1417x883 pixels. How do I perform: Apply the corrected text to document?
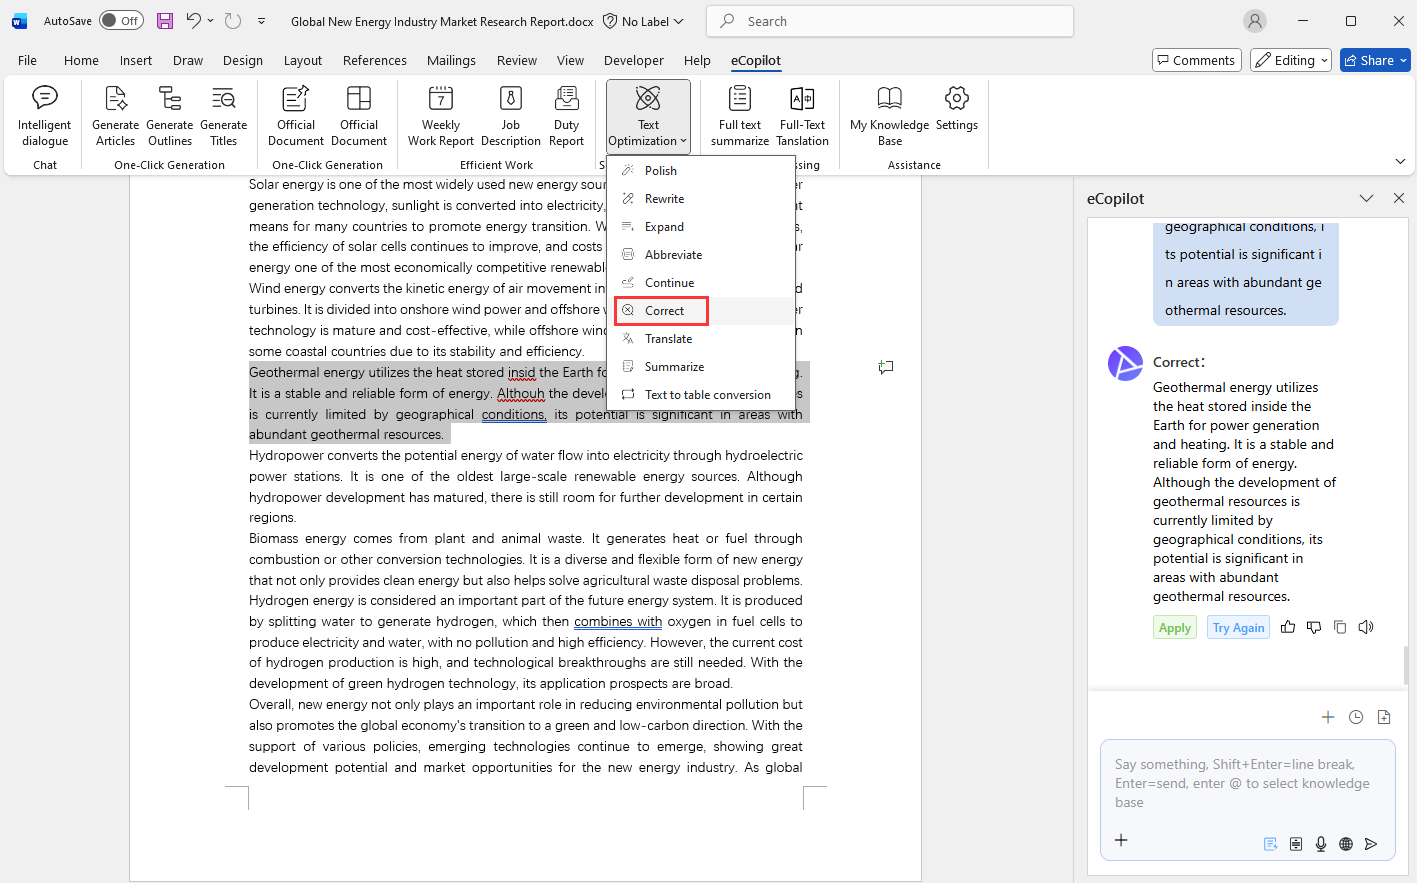(x=1175, y=628)
